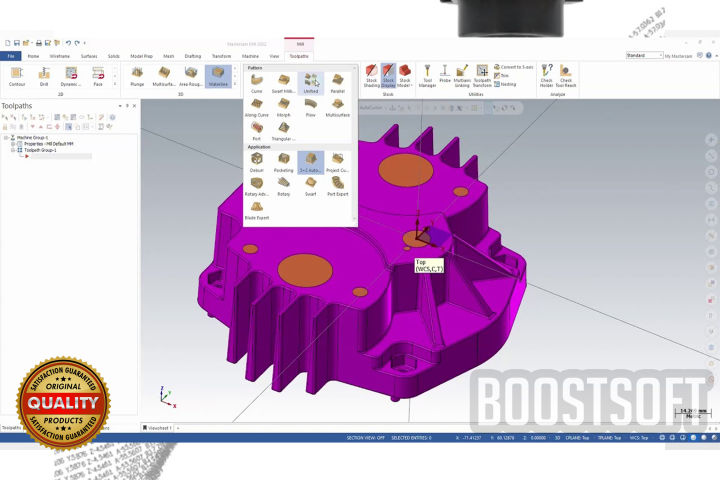720x480 pixels.
Task: Select the Contour 2D toolpath
Action: (x=17, y=76)
